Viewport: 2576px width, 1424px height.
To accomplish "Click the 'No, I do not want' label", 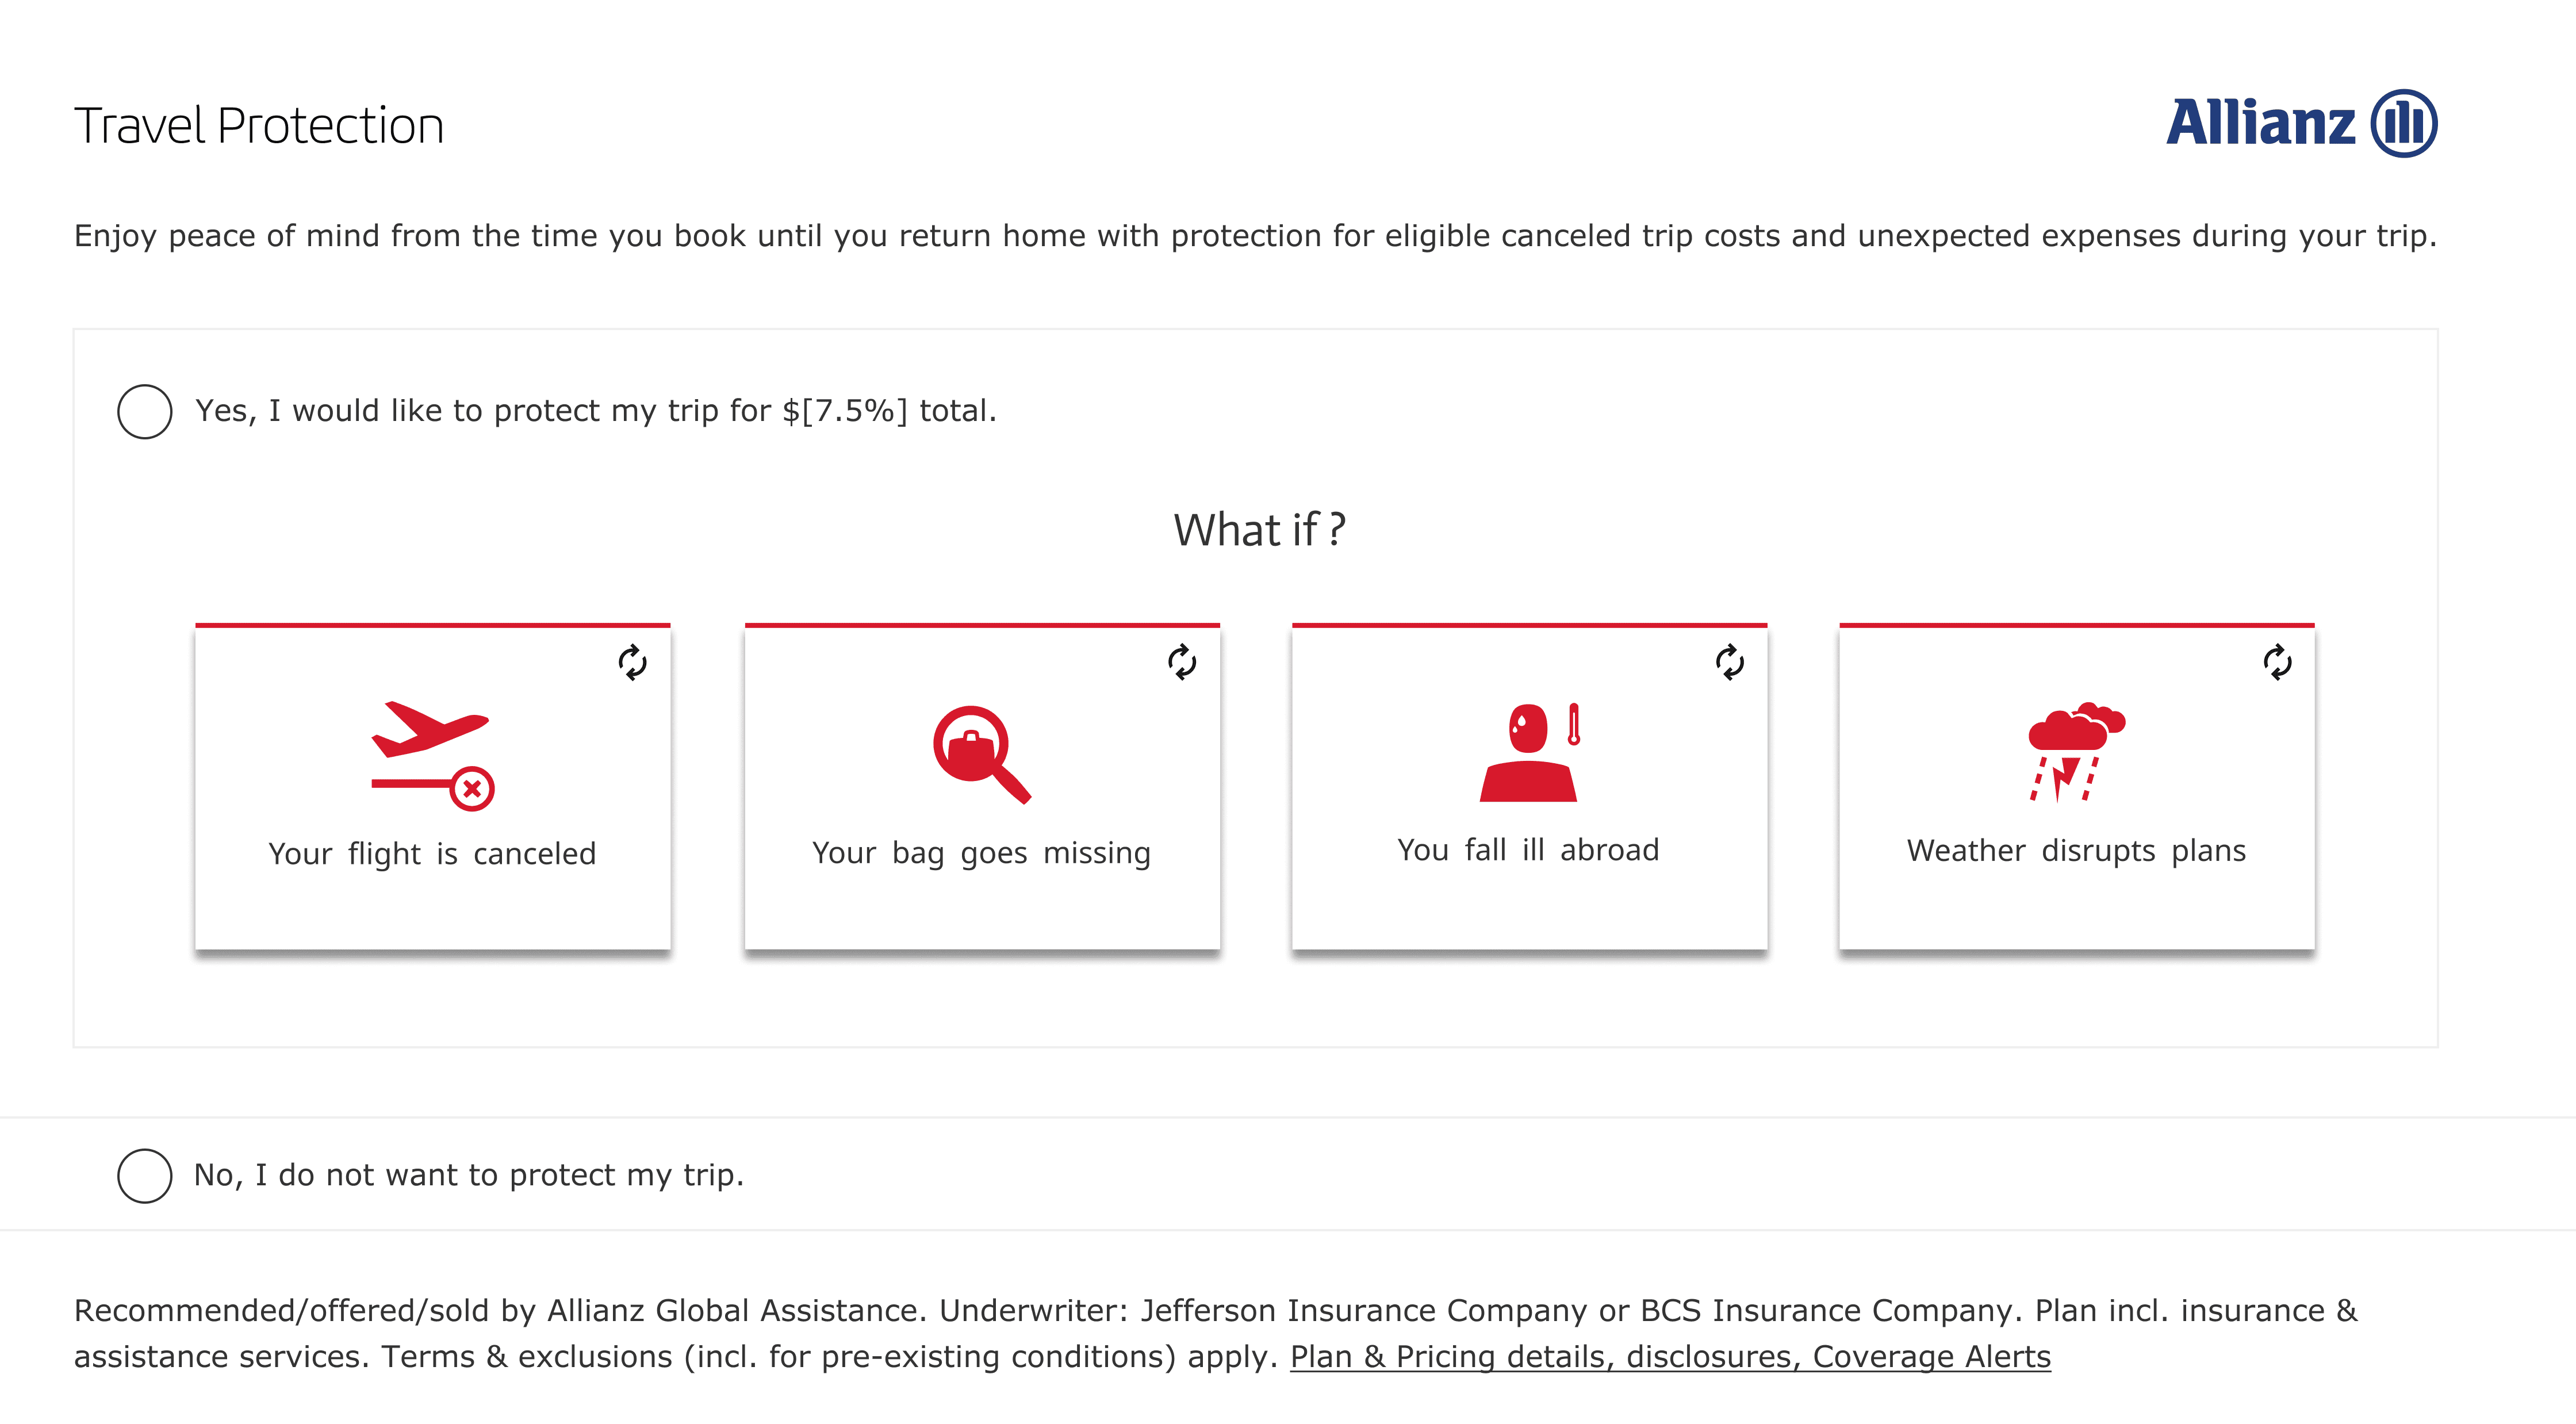I will 469,1175.
